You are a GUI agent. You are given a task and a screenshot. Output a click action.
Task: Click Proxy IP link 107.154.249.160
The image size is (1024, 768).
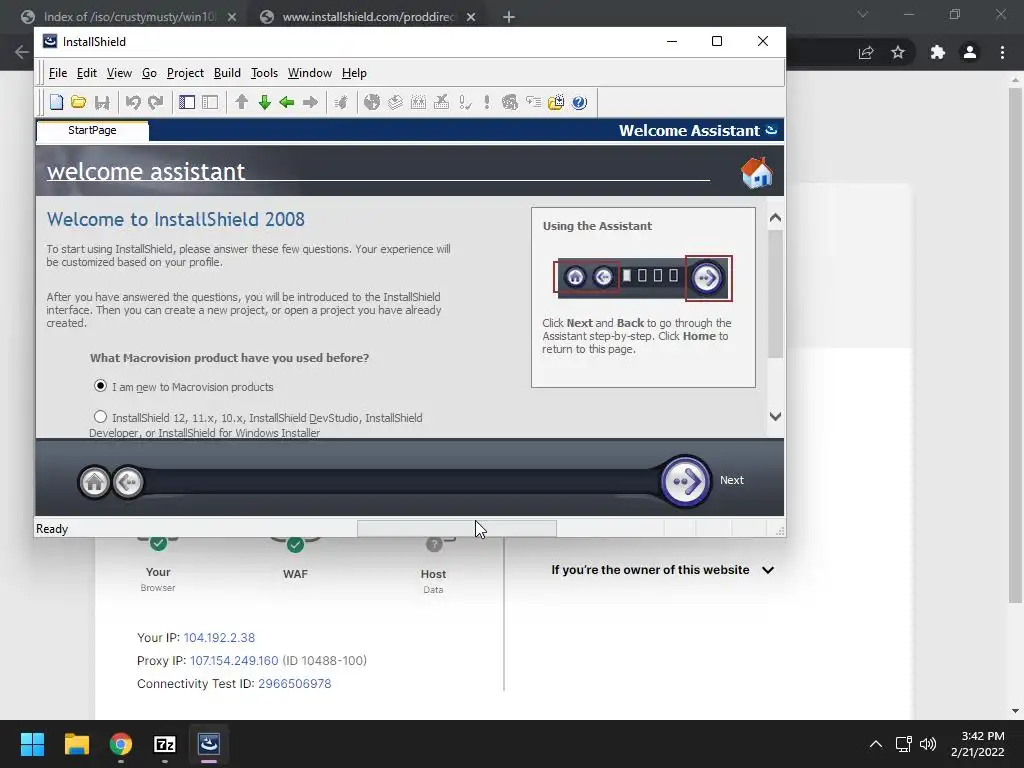point(234,661)
